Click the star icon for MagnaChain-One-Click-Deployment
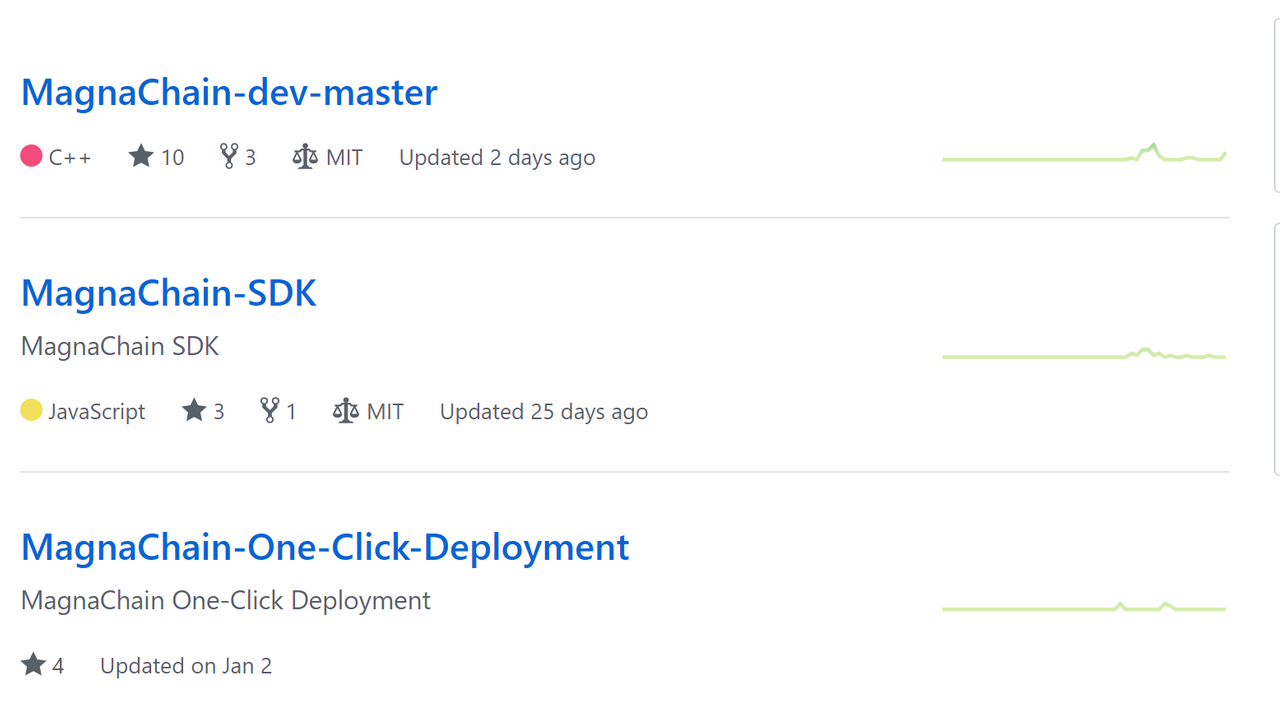Viewport: 1280px width, 701px height. point(33,664)
